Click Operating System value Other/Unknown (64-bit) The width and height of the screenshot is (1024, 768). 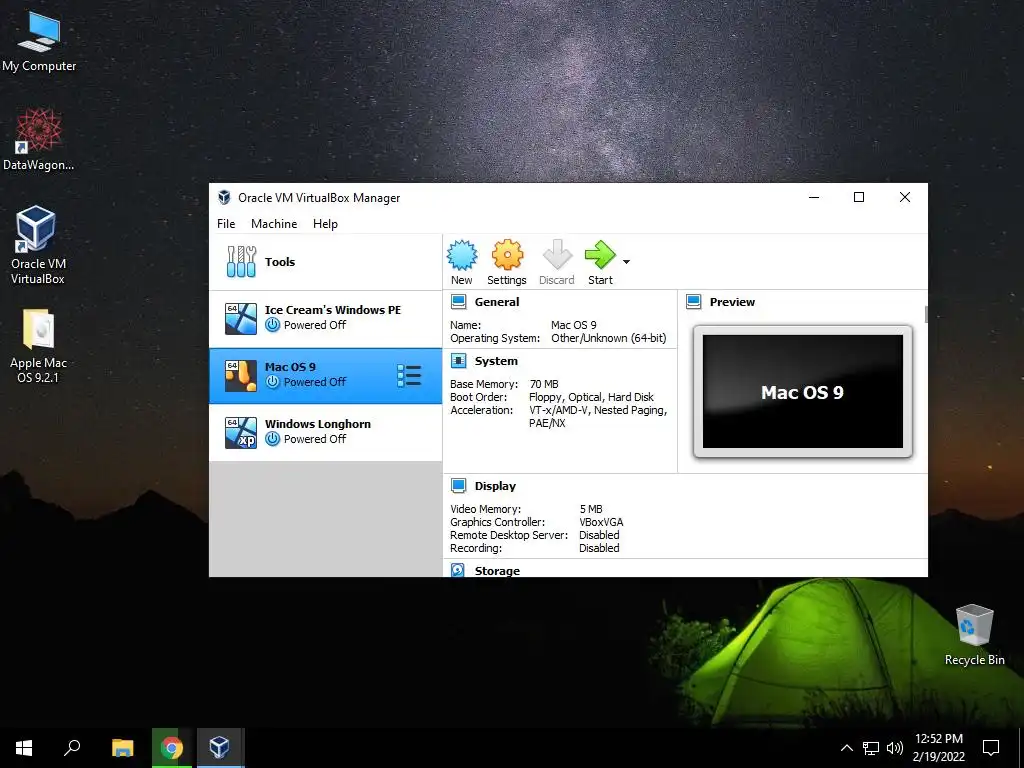tap(609, 338)
